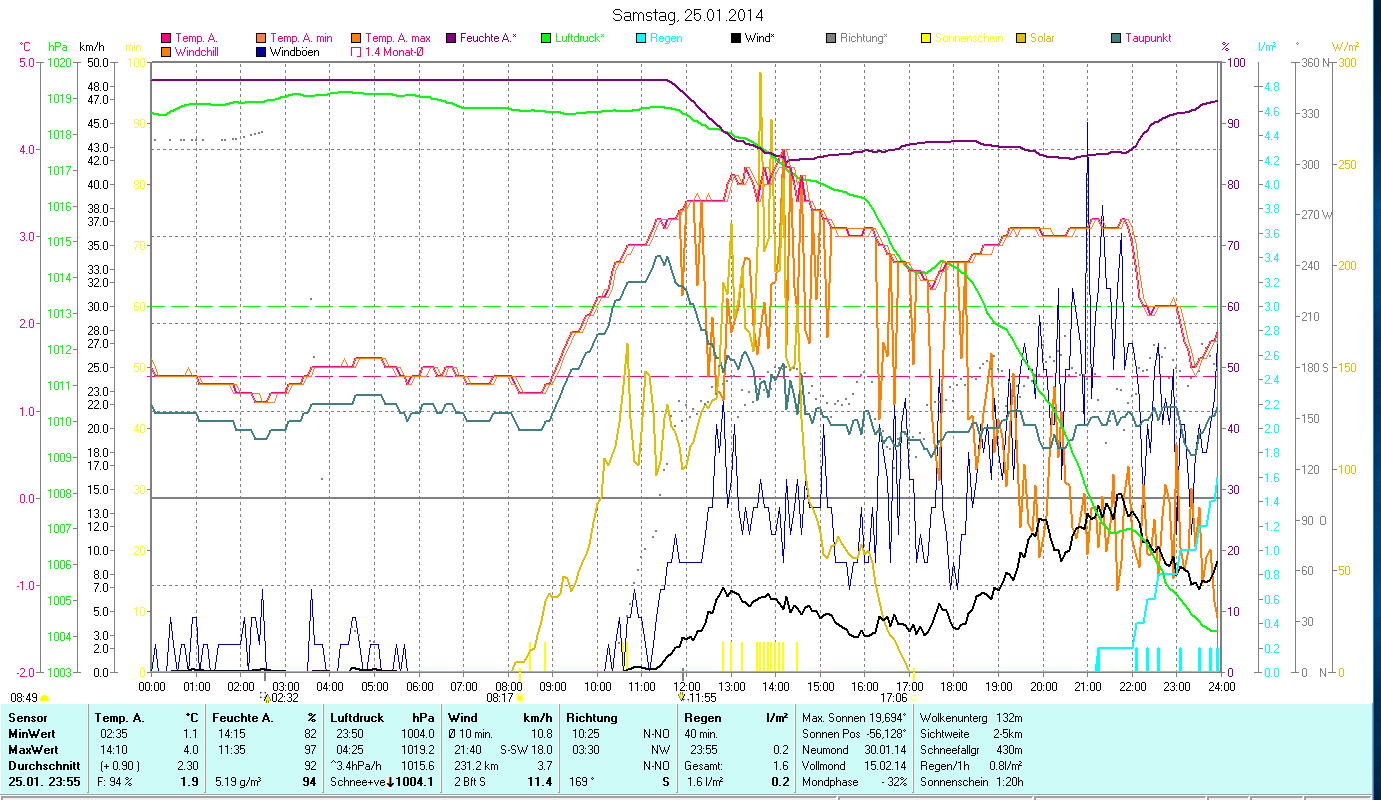
Task: Click the Windchill orange legend square
Action: point(166,52)
